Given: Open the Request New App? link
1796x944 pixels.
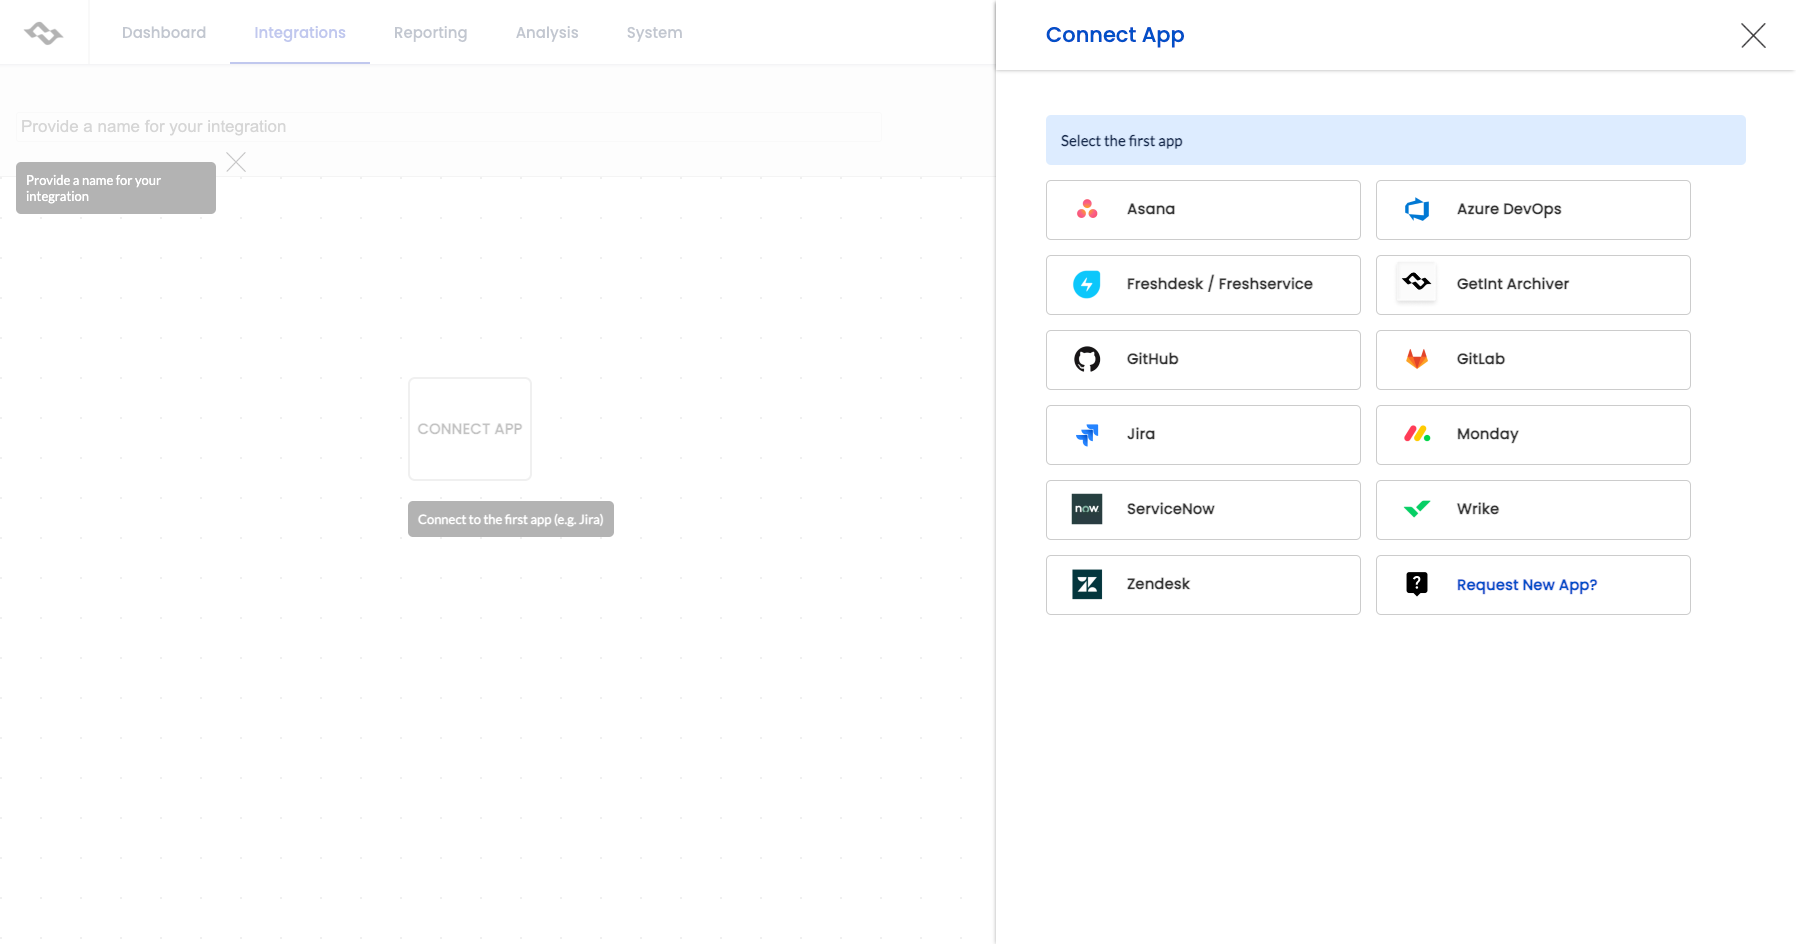Looking at the screenshot, I should [1527, 585].
